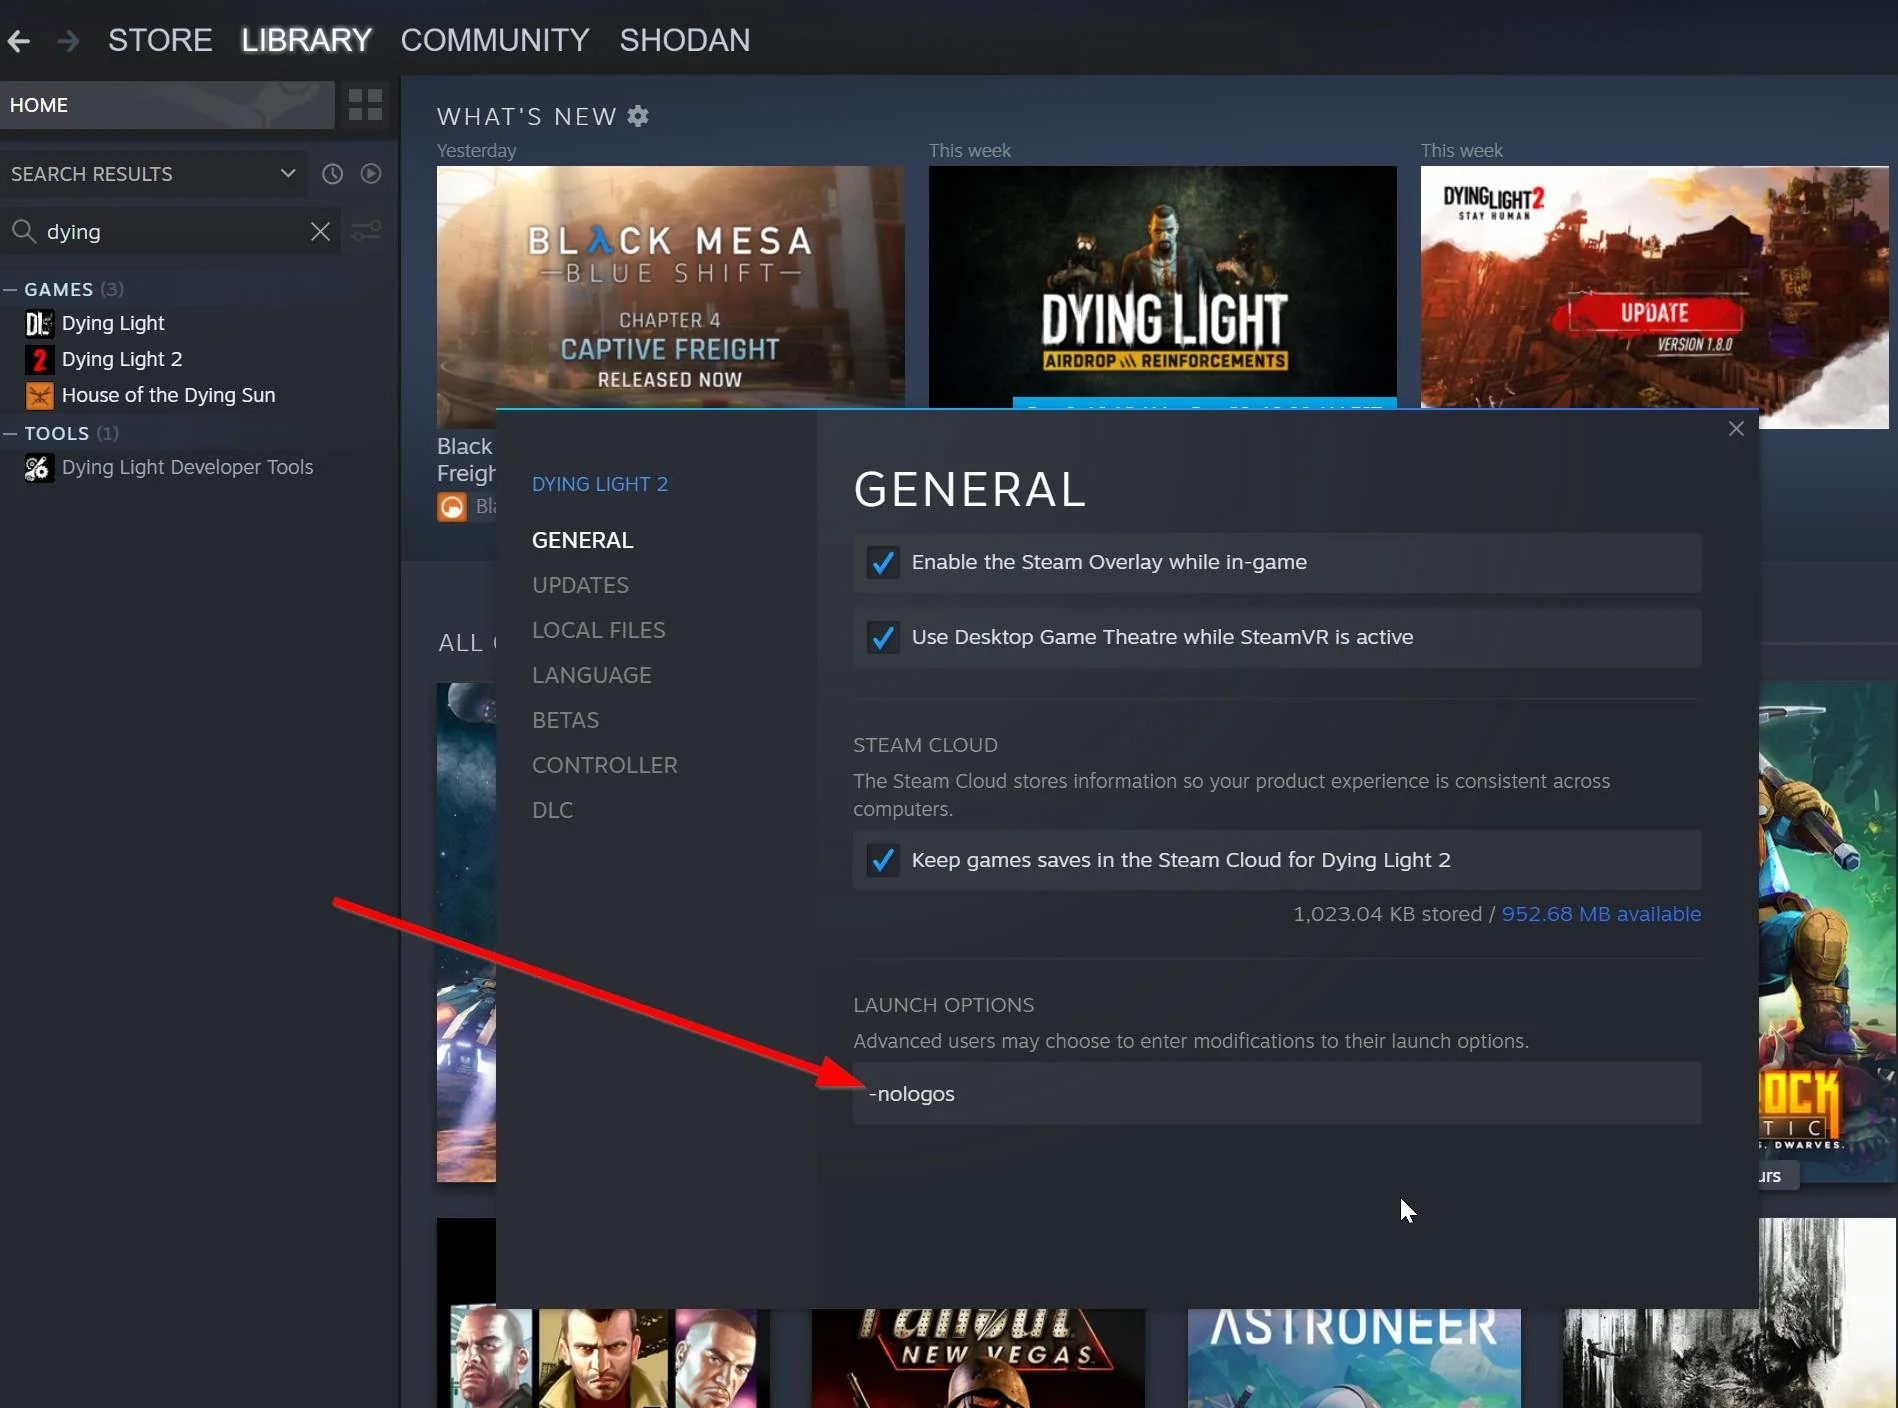Click House of the Dying Sun icon
1898x1408 pixels.
point(39,395)
